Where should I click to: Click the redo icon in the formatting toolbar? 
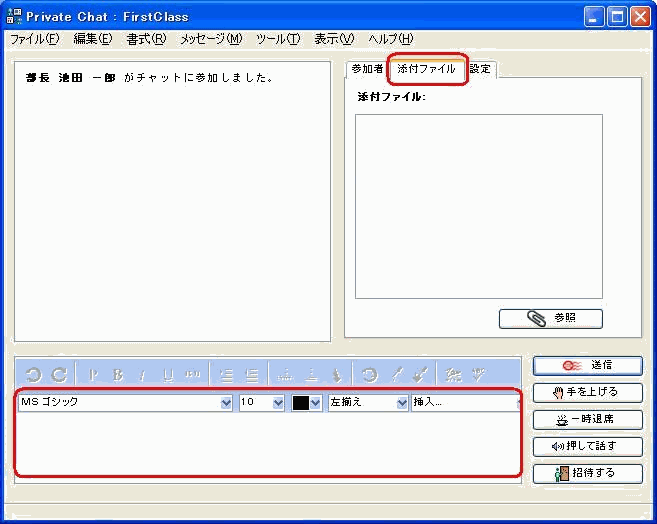pyautogui.click(x=59, y=375)
